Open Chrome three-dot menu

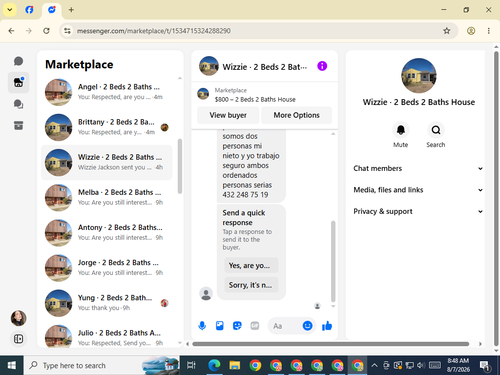(x=489, y=31)
